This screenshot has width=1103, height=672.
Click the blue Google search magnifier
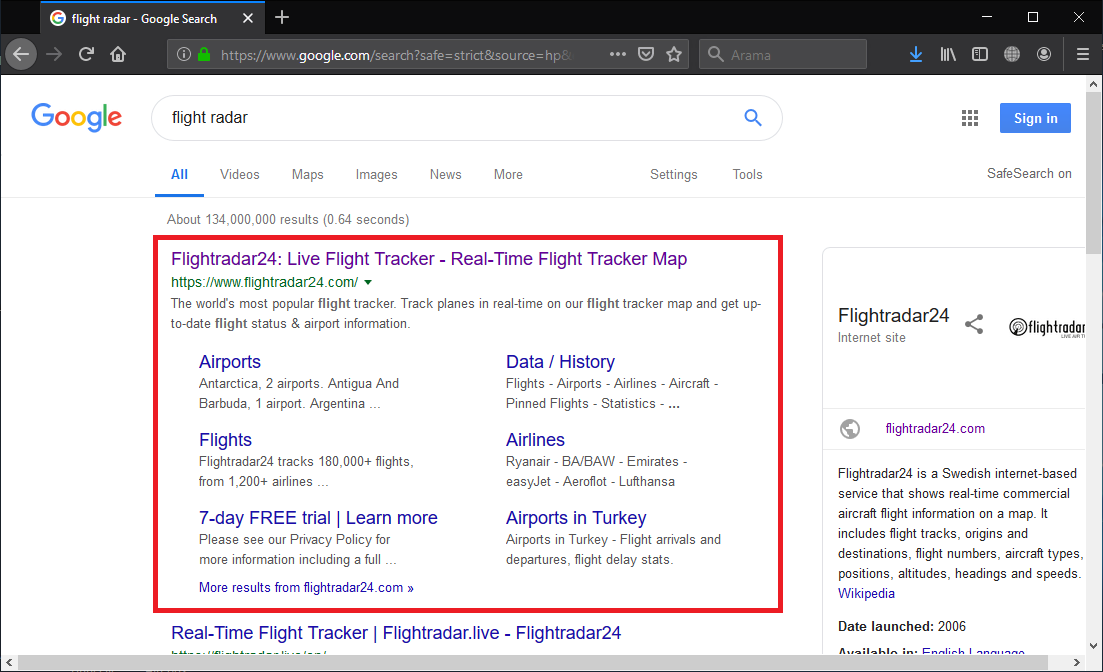pyautogui.click(x=753, y=118)
